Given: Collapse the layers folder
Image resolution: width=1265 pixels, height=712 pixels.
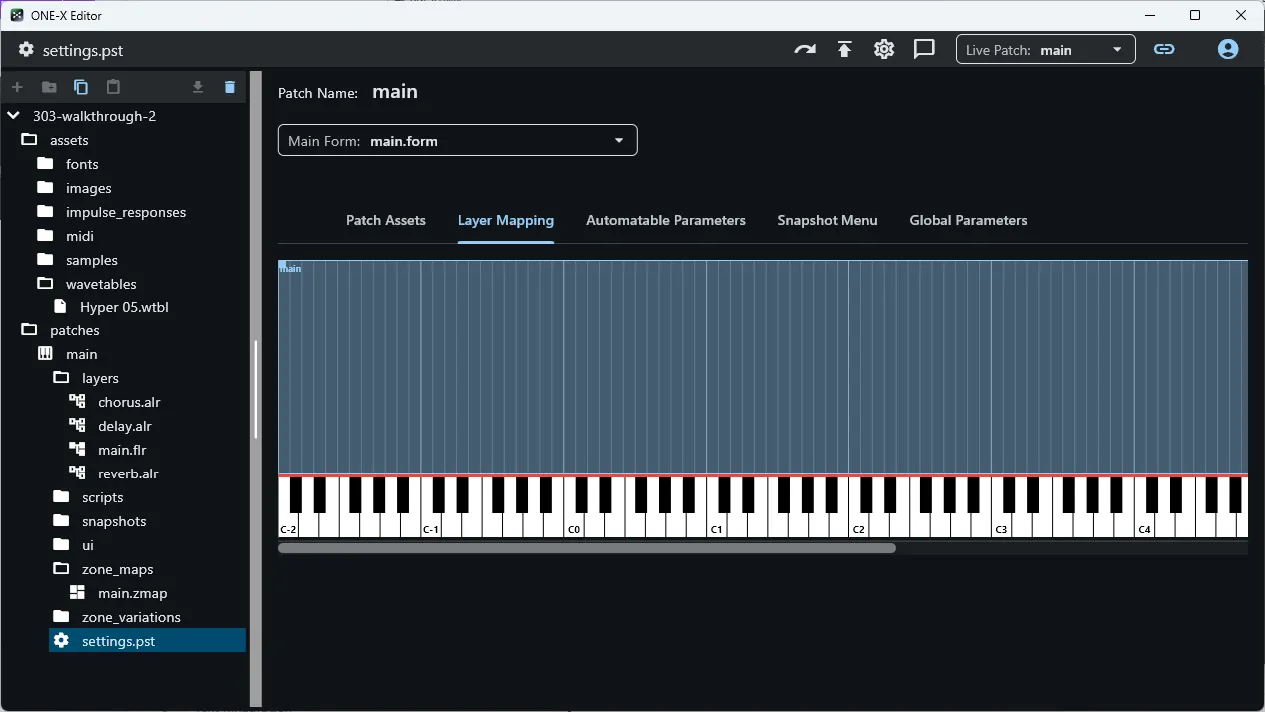Looking at the screenshot, I should [x=61, y=378].
